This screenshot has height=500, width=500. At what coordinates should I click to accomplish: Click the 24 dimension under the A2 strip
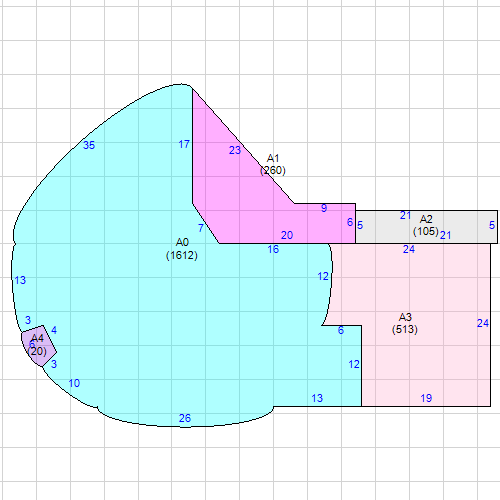(409, 249)
